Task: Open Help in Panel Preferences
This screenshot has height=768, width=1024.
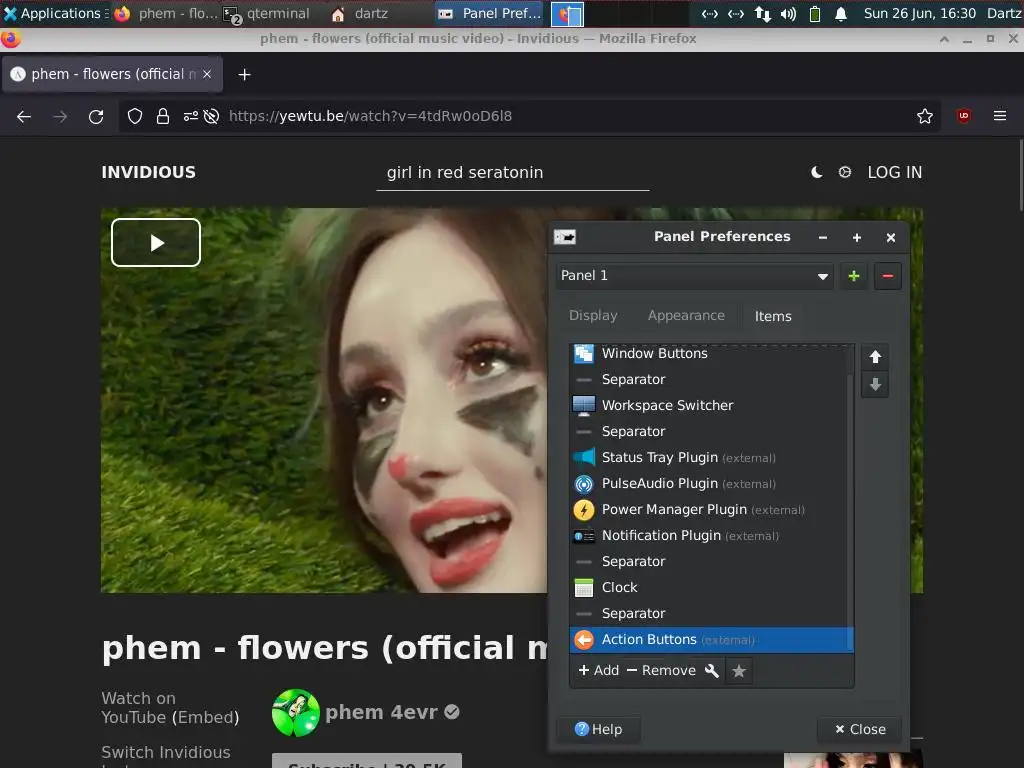Action: tap(598, 729)
